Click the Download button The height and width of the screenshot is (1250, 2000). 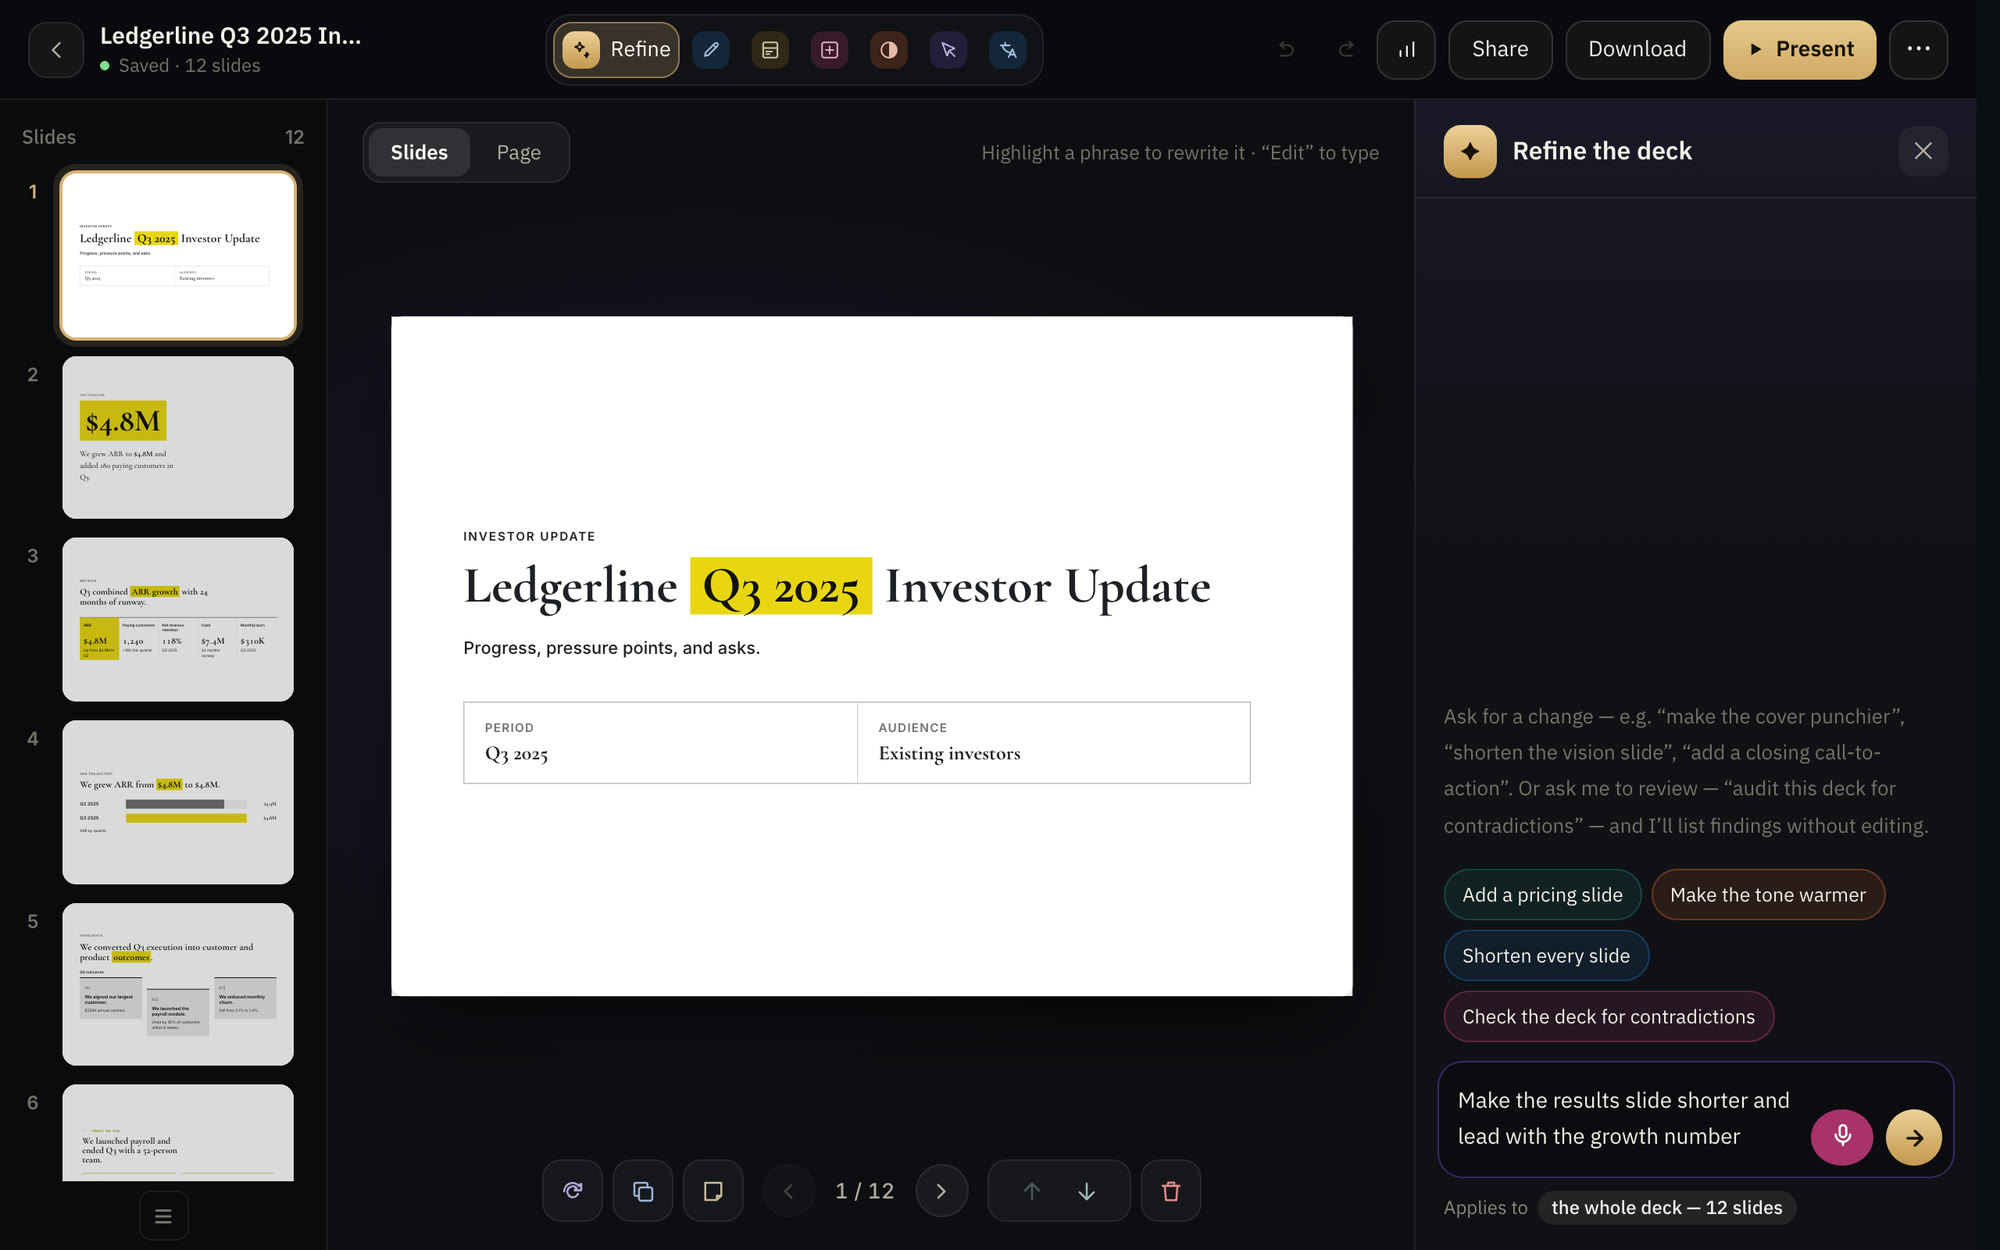coord(1637,50)
